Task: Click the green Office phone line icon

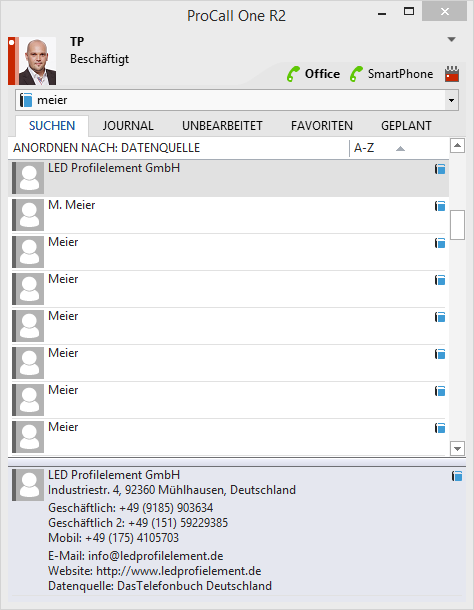Action: [x=293, y=74]
